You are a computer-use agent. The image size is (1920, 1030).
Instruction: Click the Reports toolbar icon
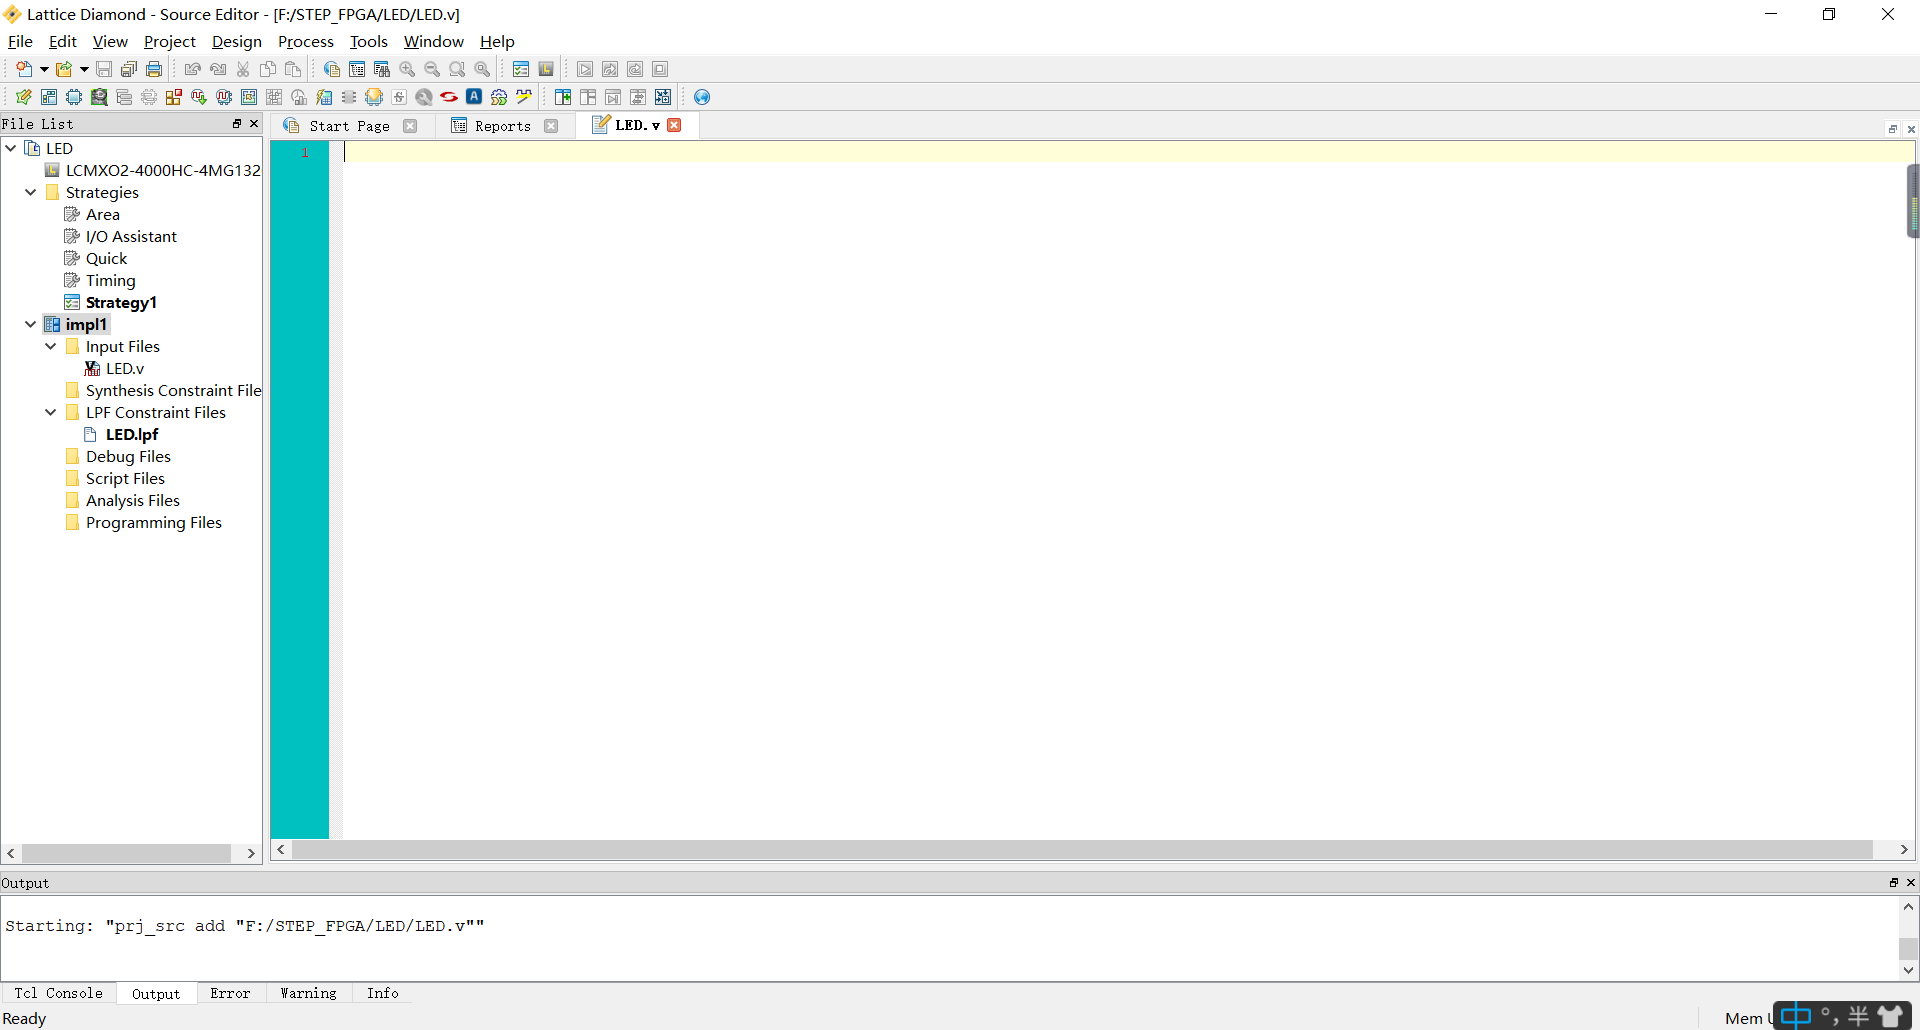357,69
